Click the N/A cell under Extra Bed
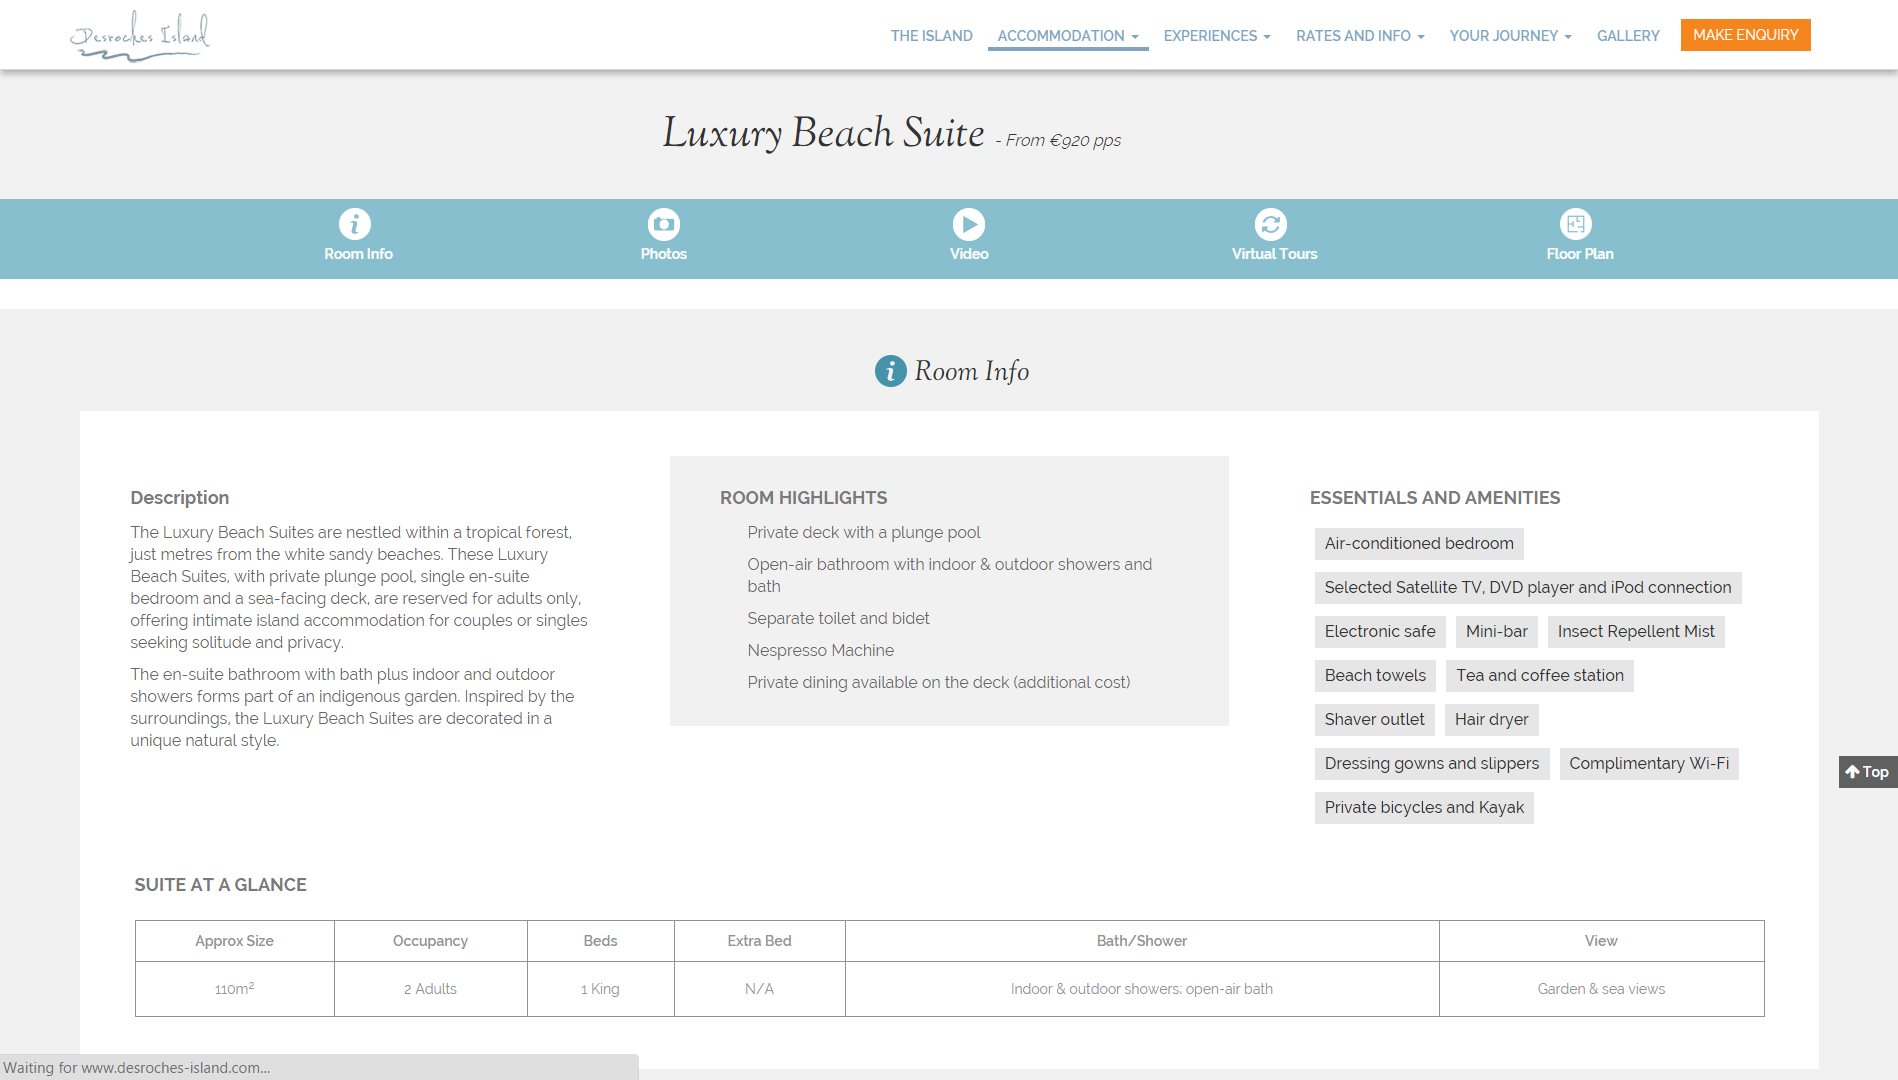This screenshot has width=1898, height=1080. click(760, 989)
